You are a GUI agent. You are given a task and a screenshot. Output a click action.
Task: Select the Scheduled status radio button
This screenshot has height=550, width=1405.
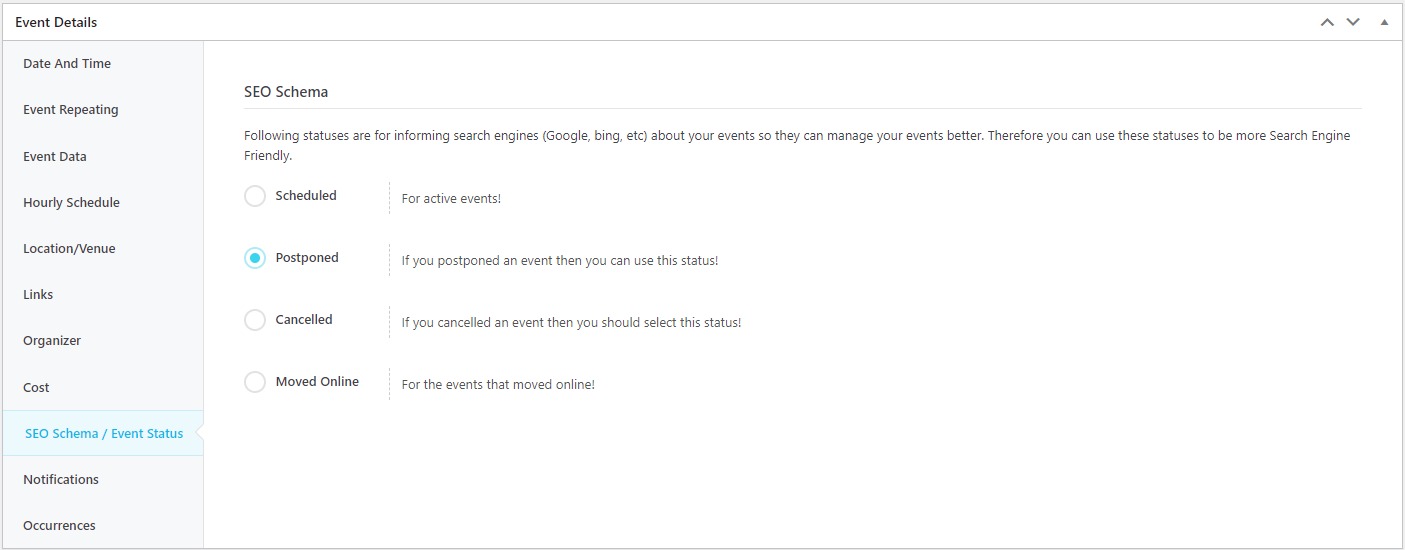(x=255, y=196)
